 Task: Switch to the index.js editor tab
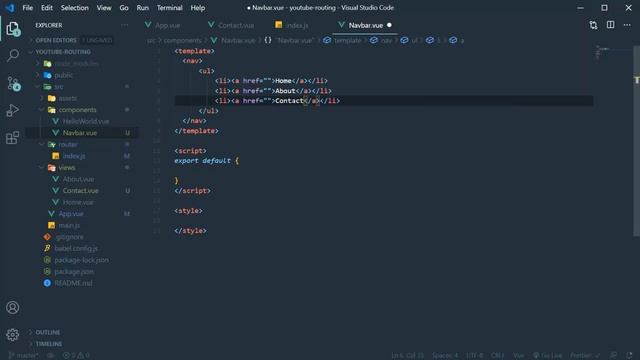tap(296, 25)
